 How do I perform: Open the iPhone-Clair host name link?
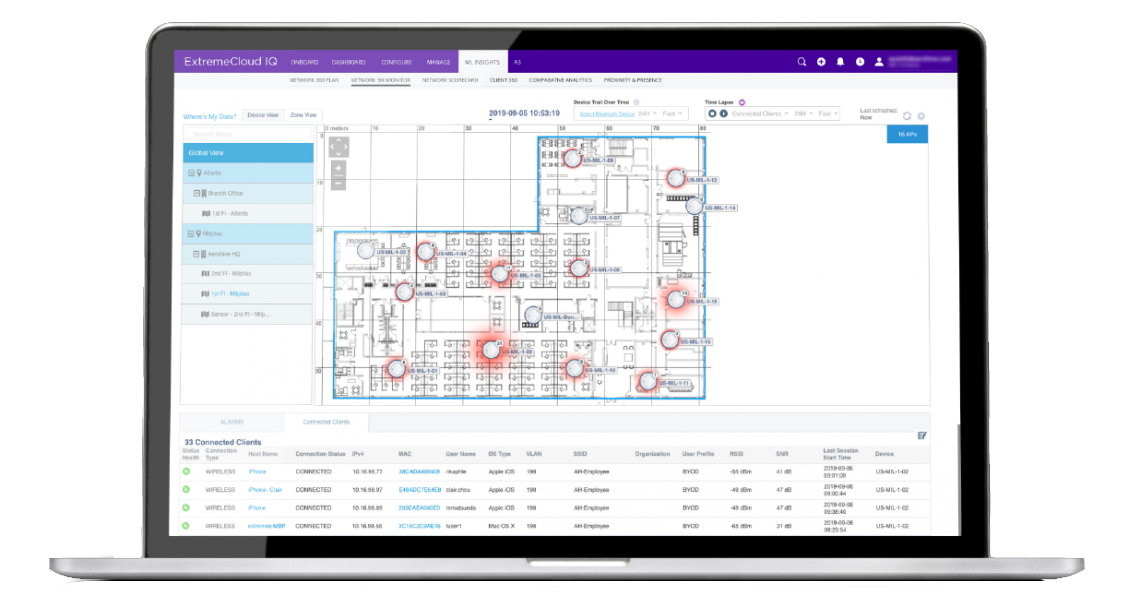[265, 490]
